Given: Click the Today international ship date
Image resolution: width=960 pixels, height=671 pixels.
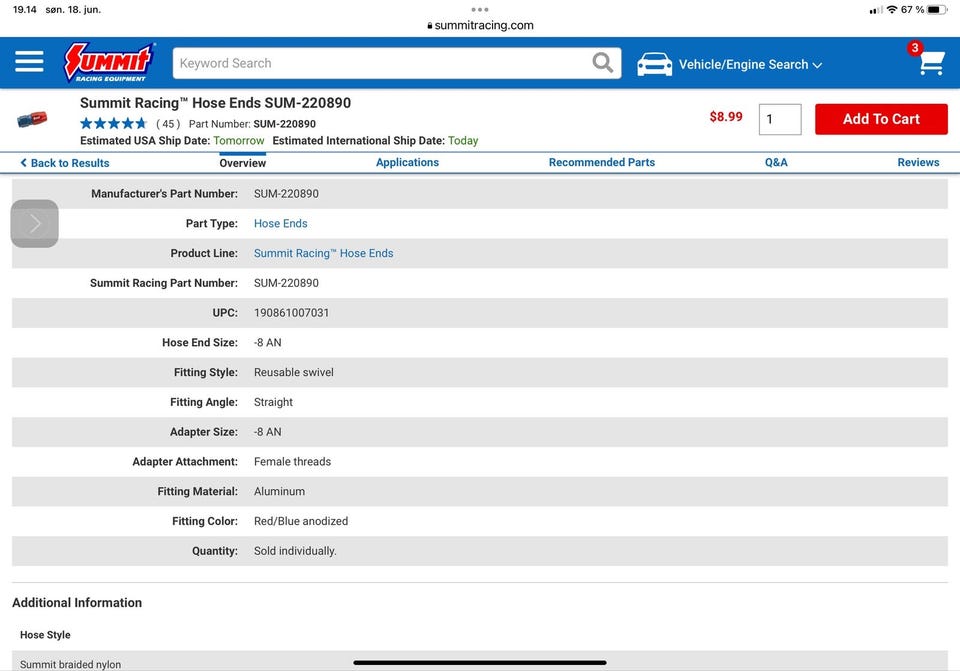Looking at the screenshot, I should [463, 140].
